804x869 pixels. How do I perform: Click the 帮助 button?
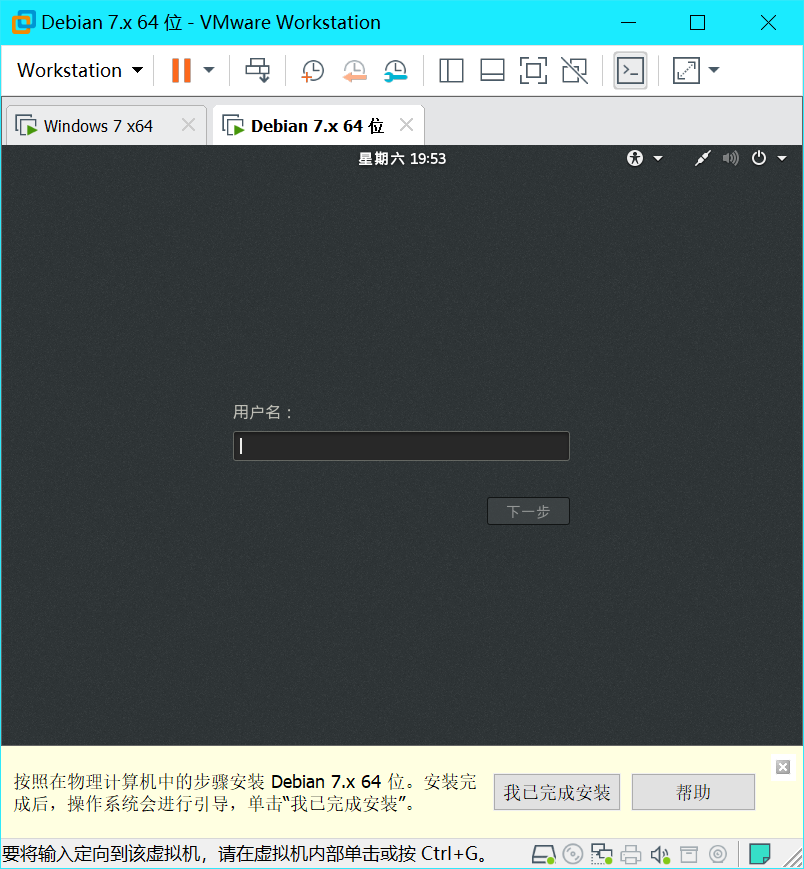point(693,791)
